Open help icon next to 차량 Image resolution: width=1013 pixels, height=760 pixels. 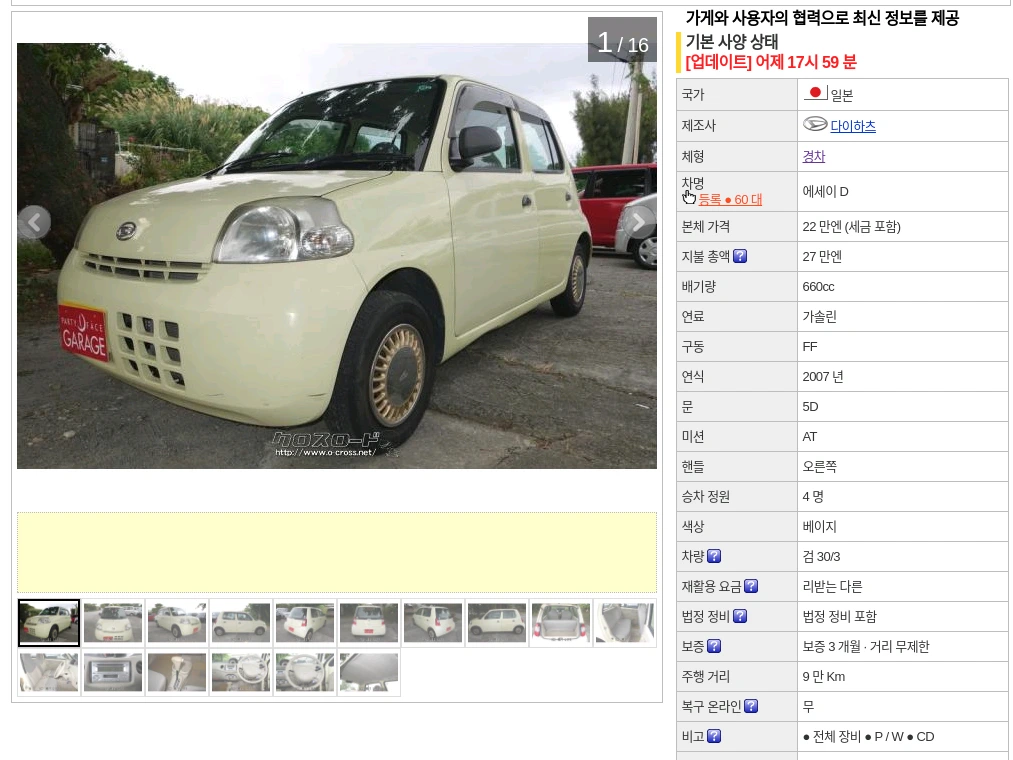tap(714, 556)
